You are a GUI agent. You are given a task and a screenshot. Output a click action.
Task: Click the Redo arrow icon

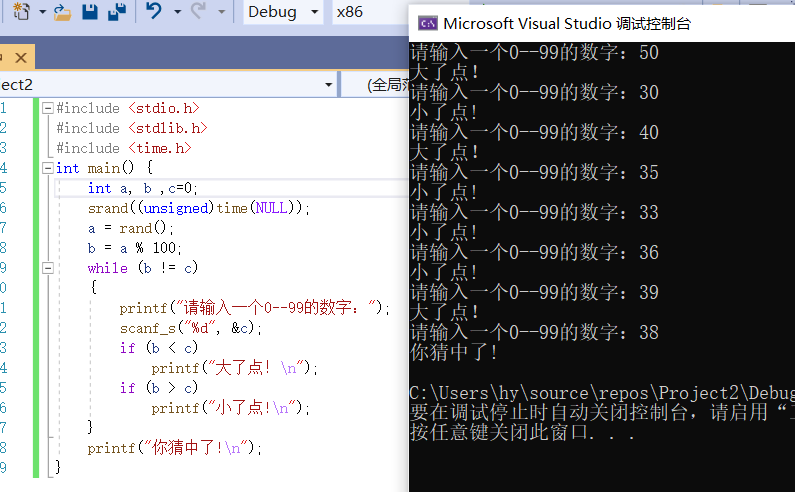(198, 11)
